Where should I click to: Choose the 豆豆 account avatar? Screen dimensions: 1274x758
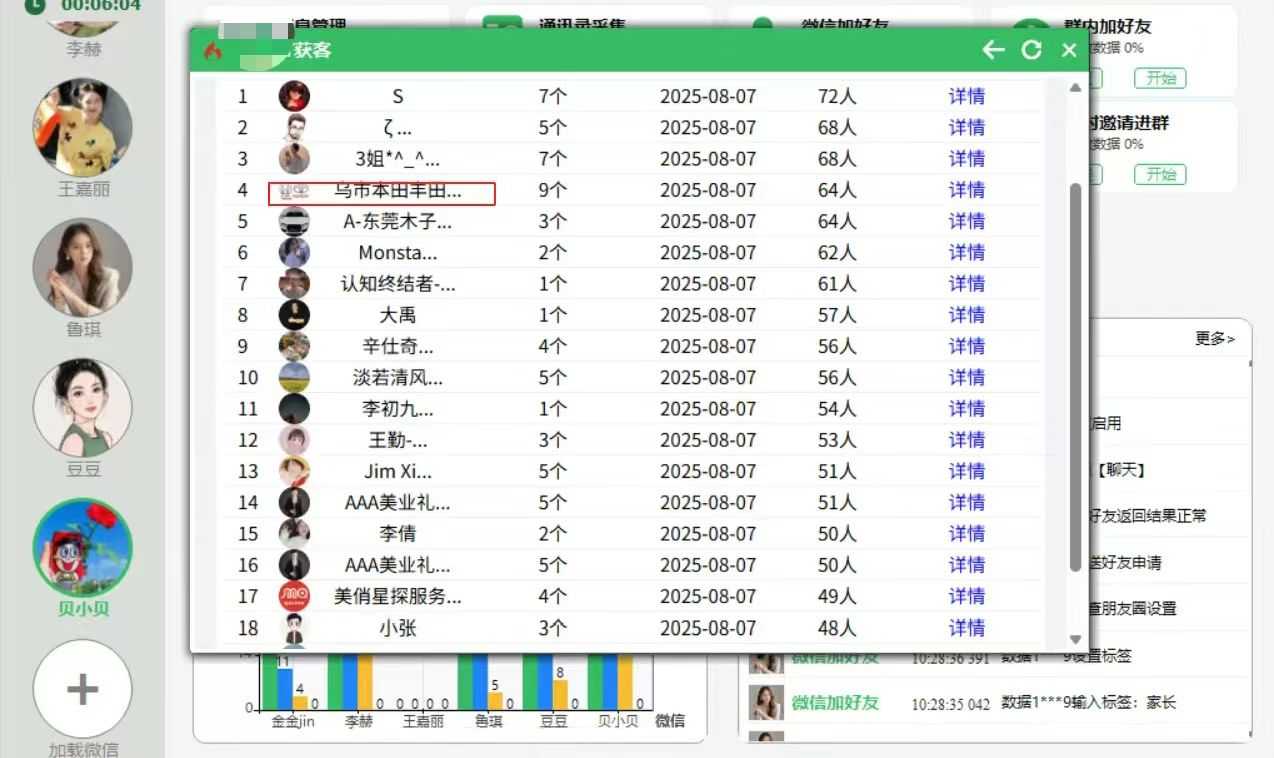coord(83,408)
